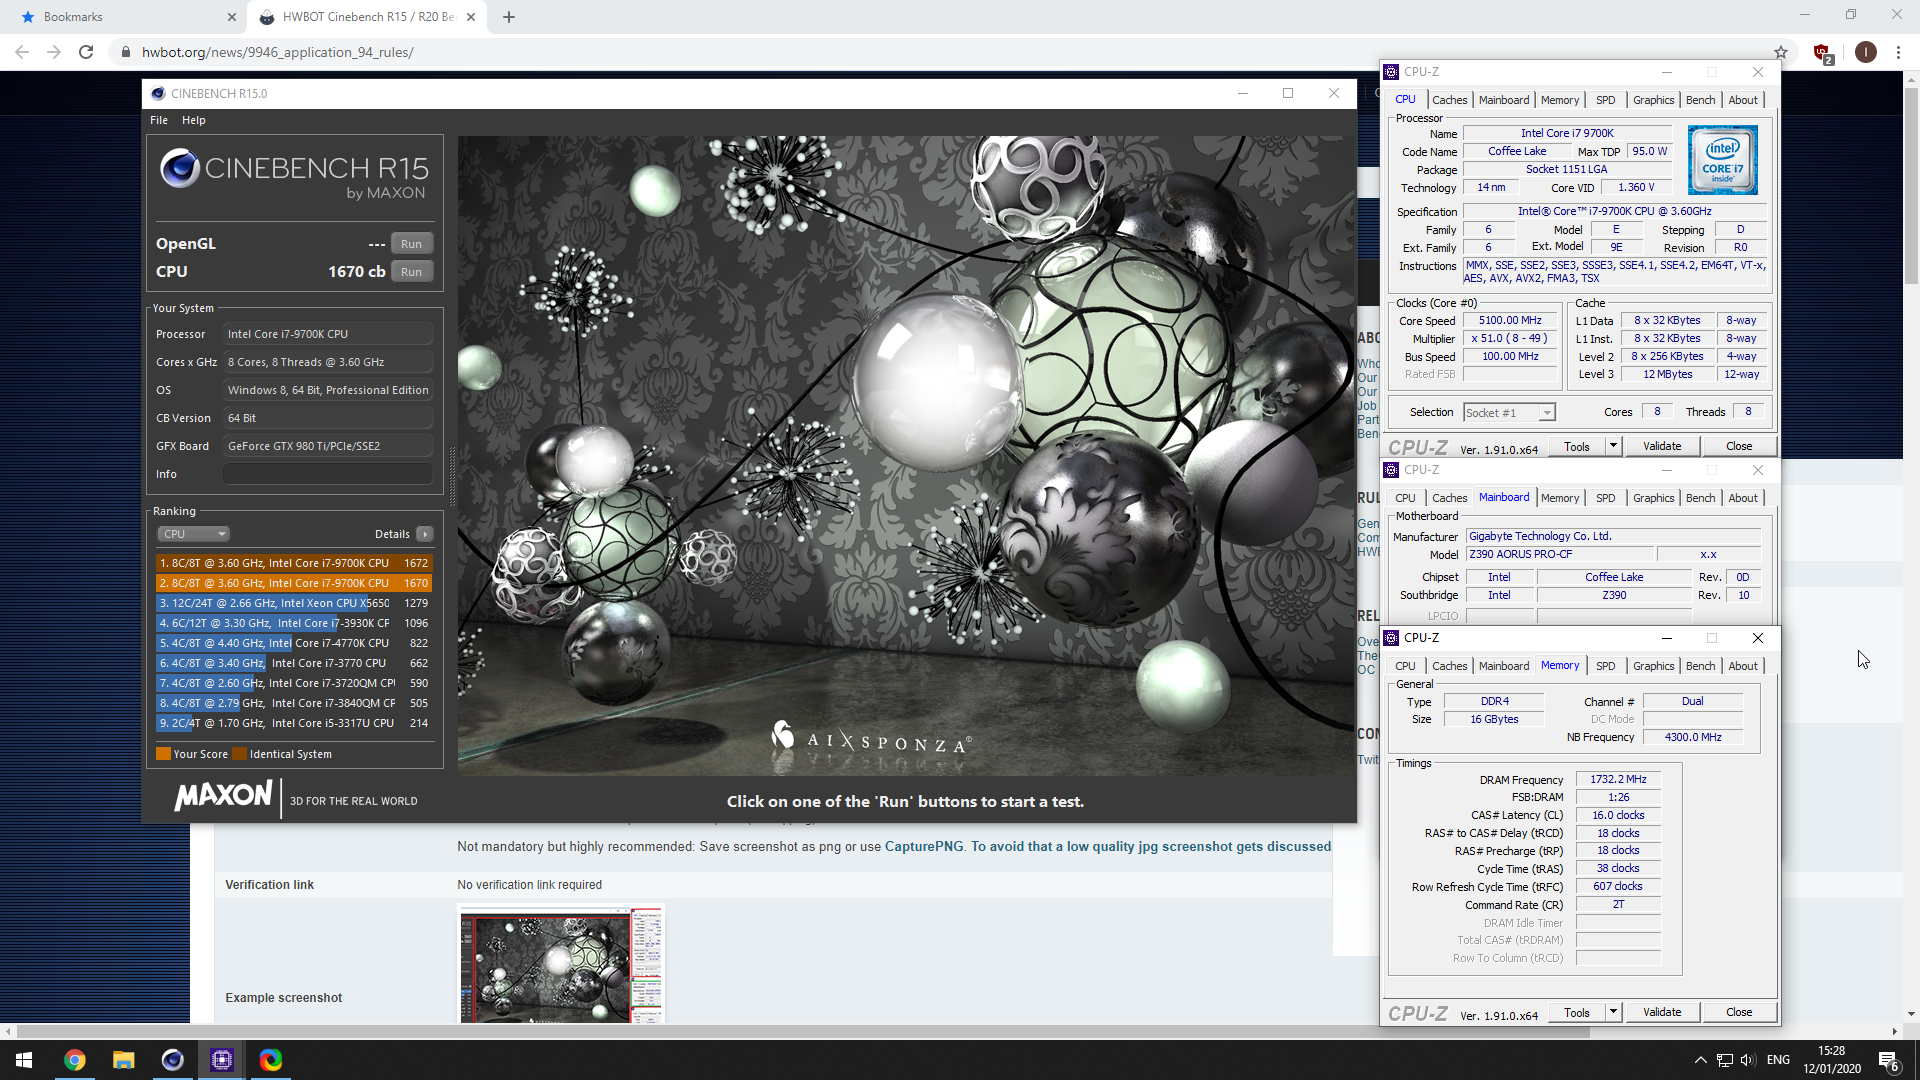Open the Cinebench Help menu
Image resolution: width=1920 pixels, height=1080 pixels.
[194, 120]
